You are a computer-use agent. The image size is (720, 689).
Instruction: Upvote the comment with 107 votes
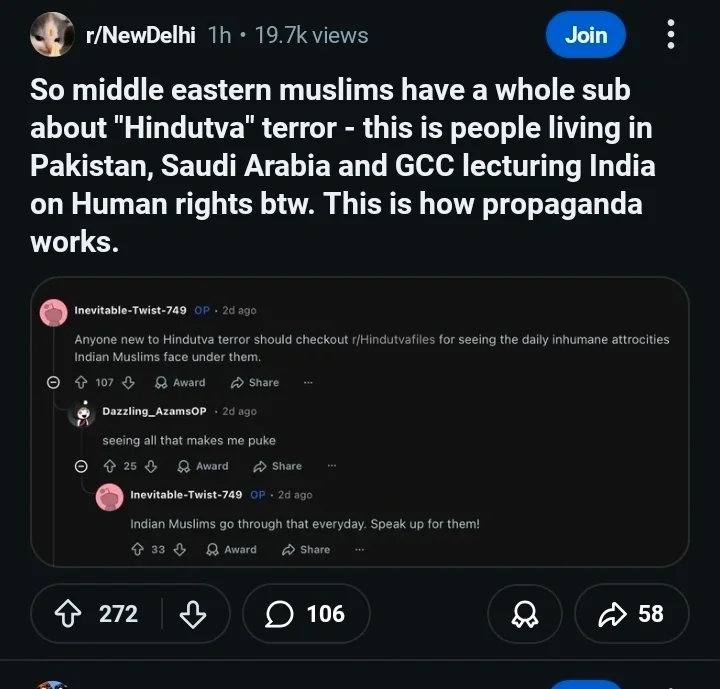[81, 382]
